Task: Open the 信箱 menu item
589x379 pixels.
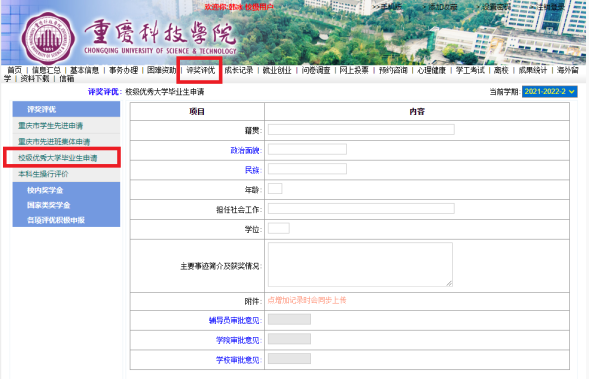Action: pyautogui.click(x=66, y=79)
